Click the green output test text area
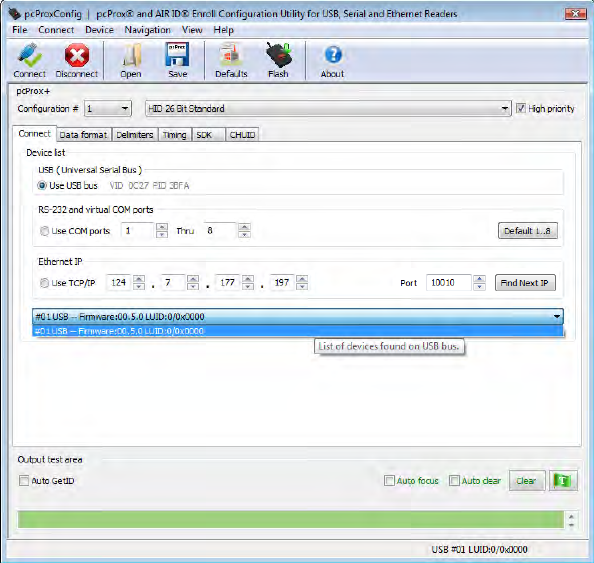 [291, 519]
